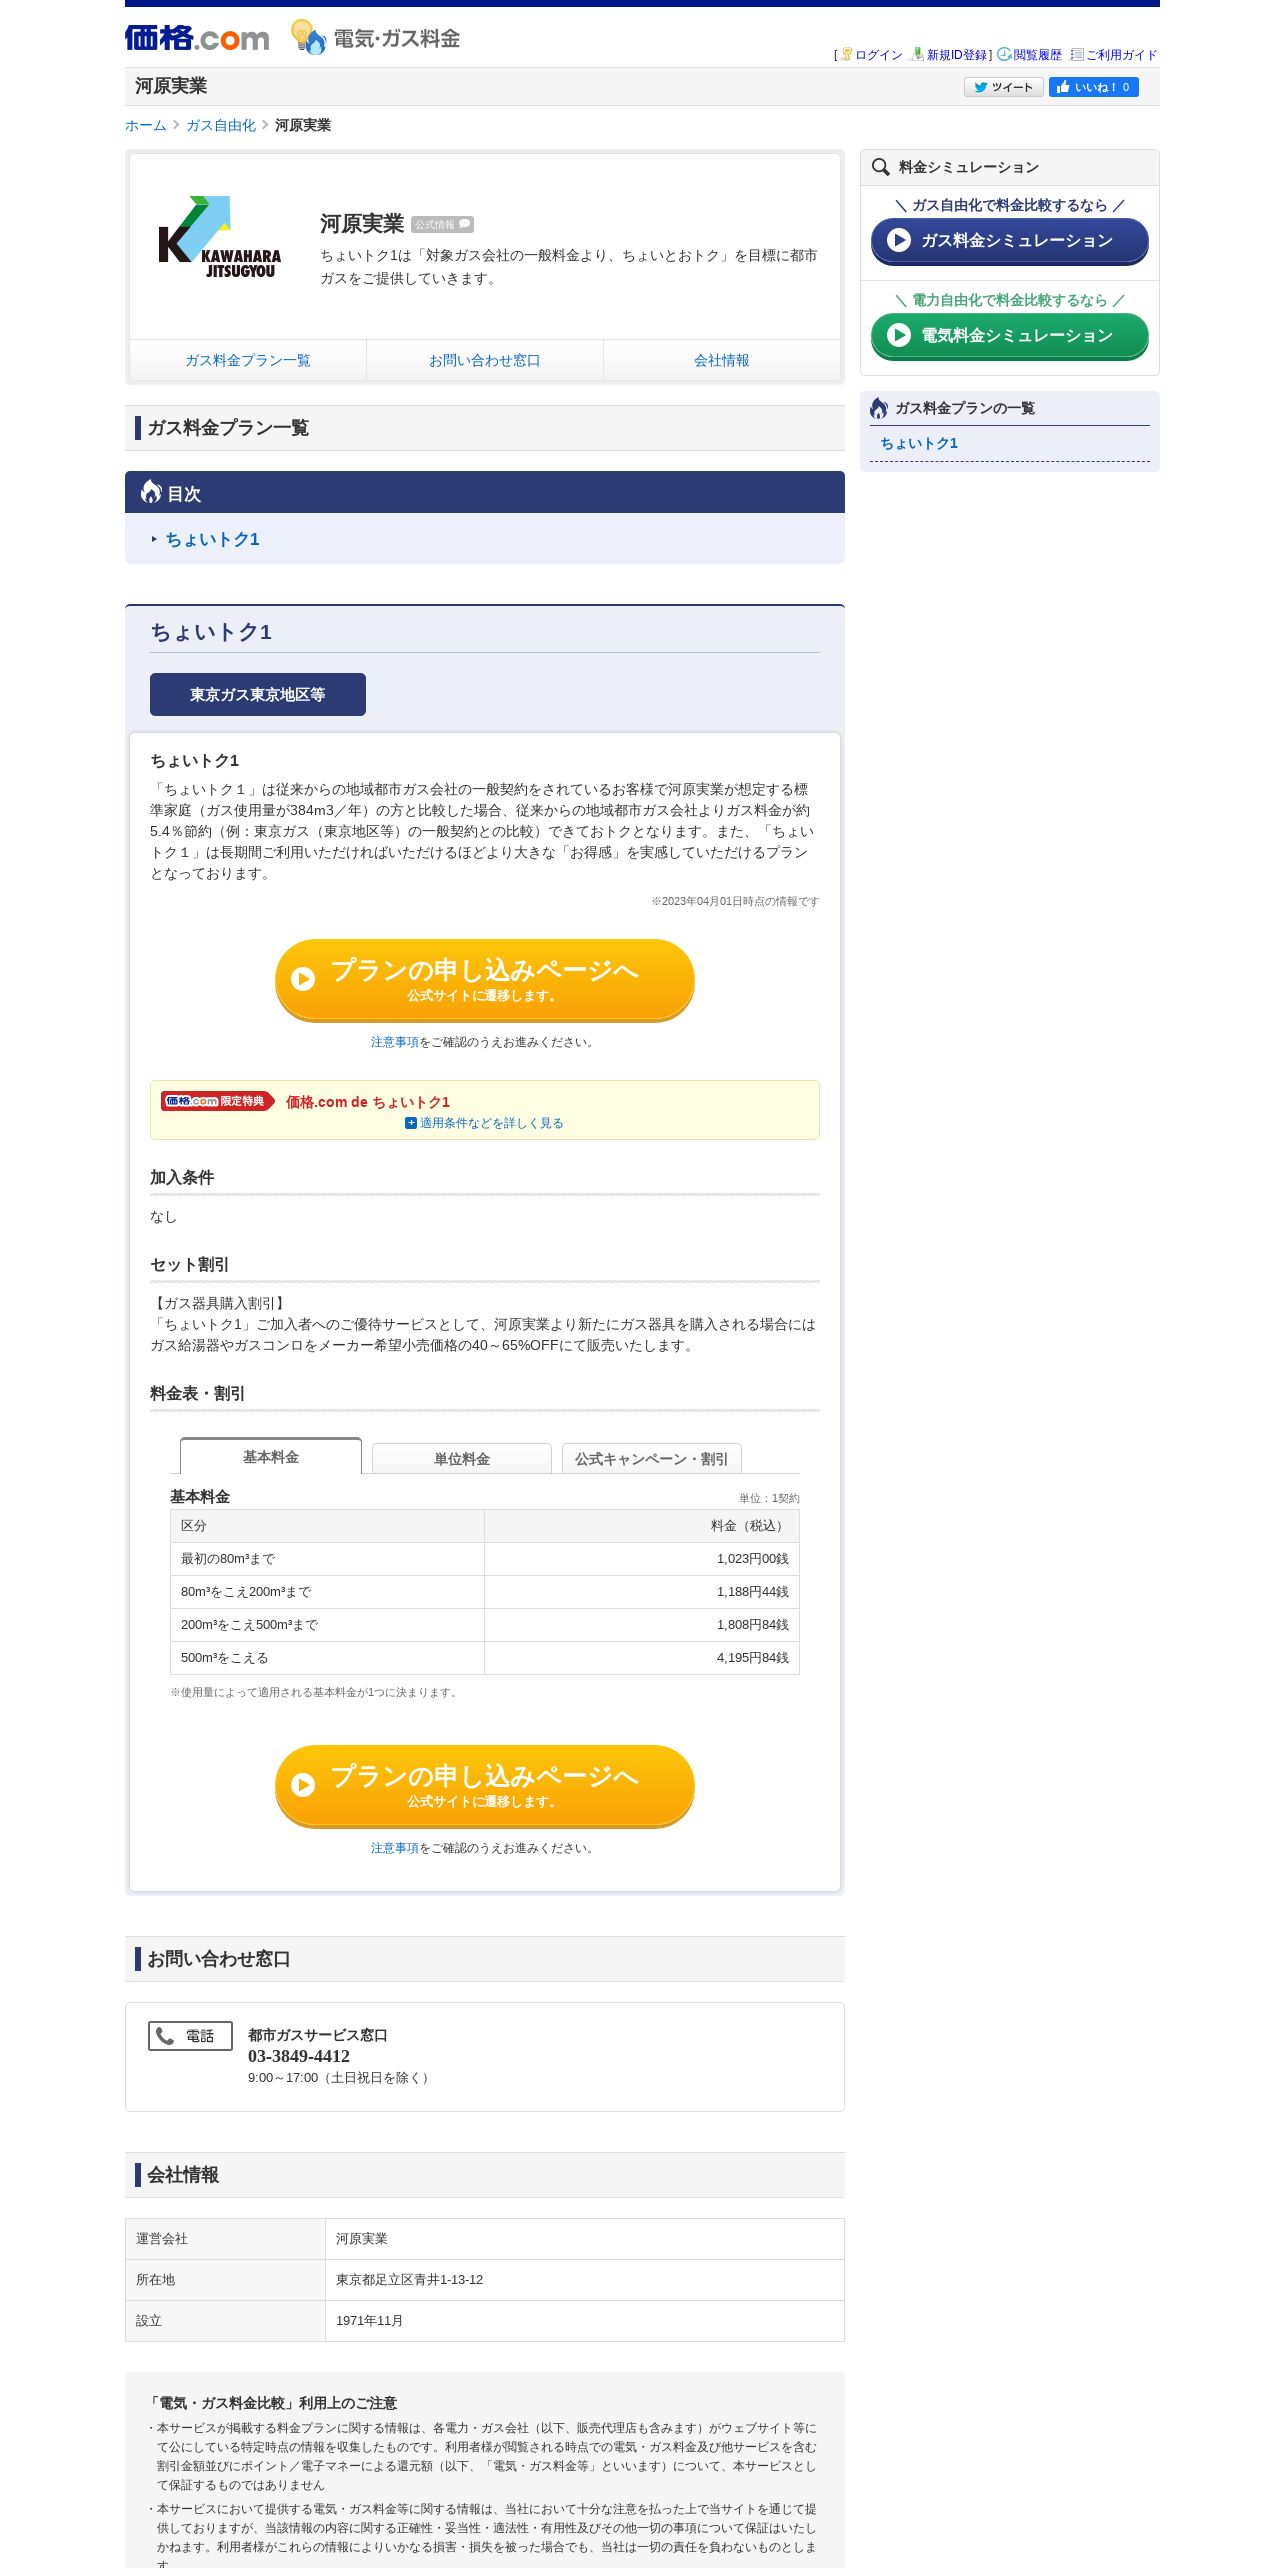Image resolution: width=1284 pixels, height=2568 pixels.
Task: Open 会社情報 navigation link
Action: [722, 360]
